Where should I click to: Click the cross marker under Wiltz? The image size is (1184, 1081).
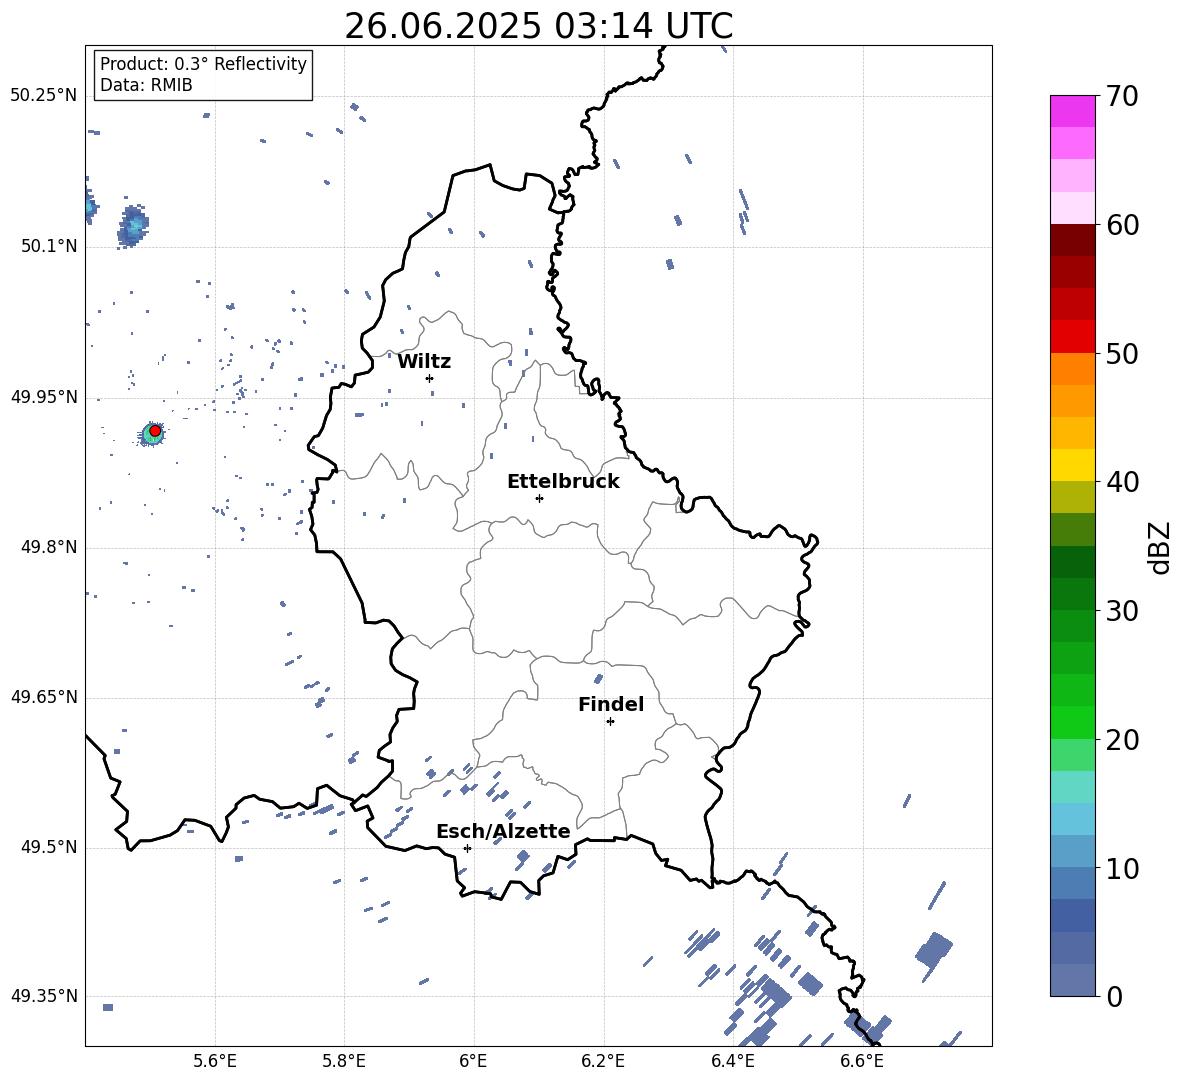(x=429, y=378)
